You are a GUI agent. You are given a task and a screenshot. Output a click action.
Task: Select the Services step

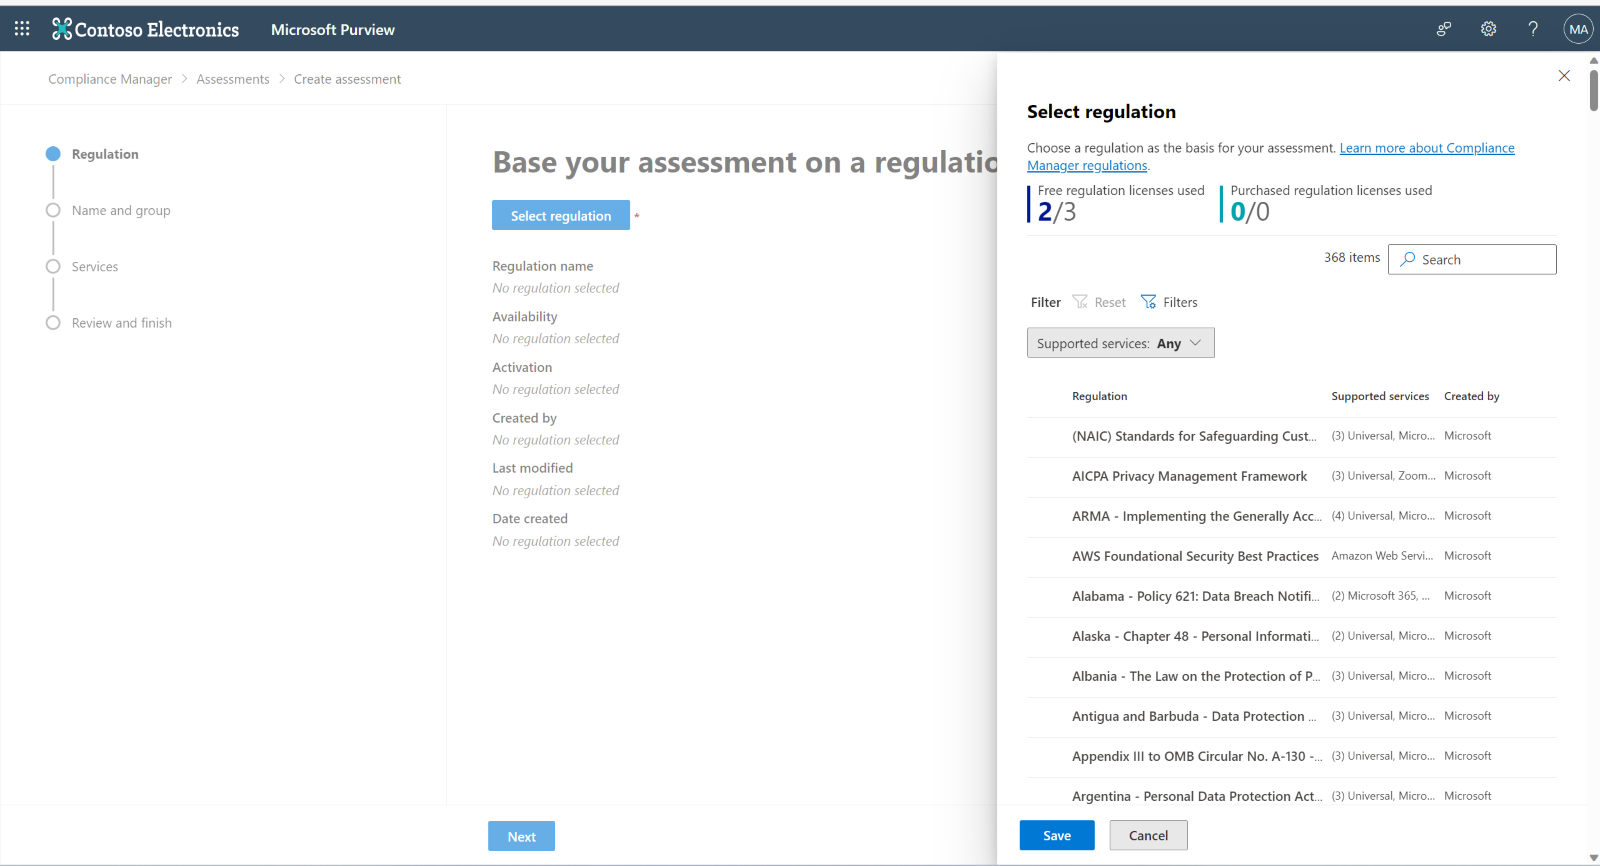(x=82, y=267)
